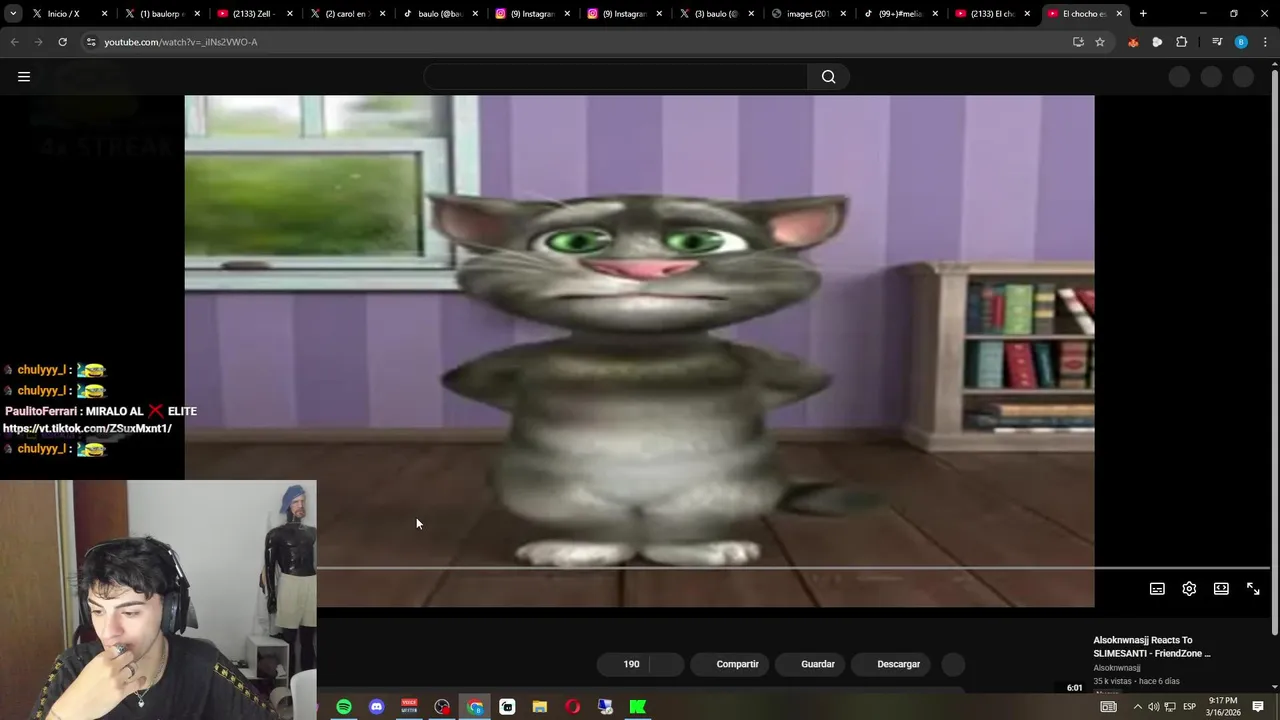Open the Chrome extensions puzzle menu
The width and height of the screenshot is (1280, 720).
click(x=1182, y=42)
